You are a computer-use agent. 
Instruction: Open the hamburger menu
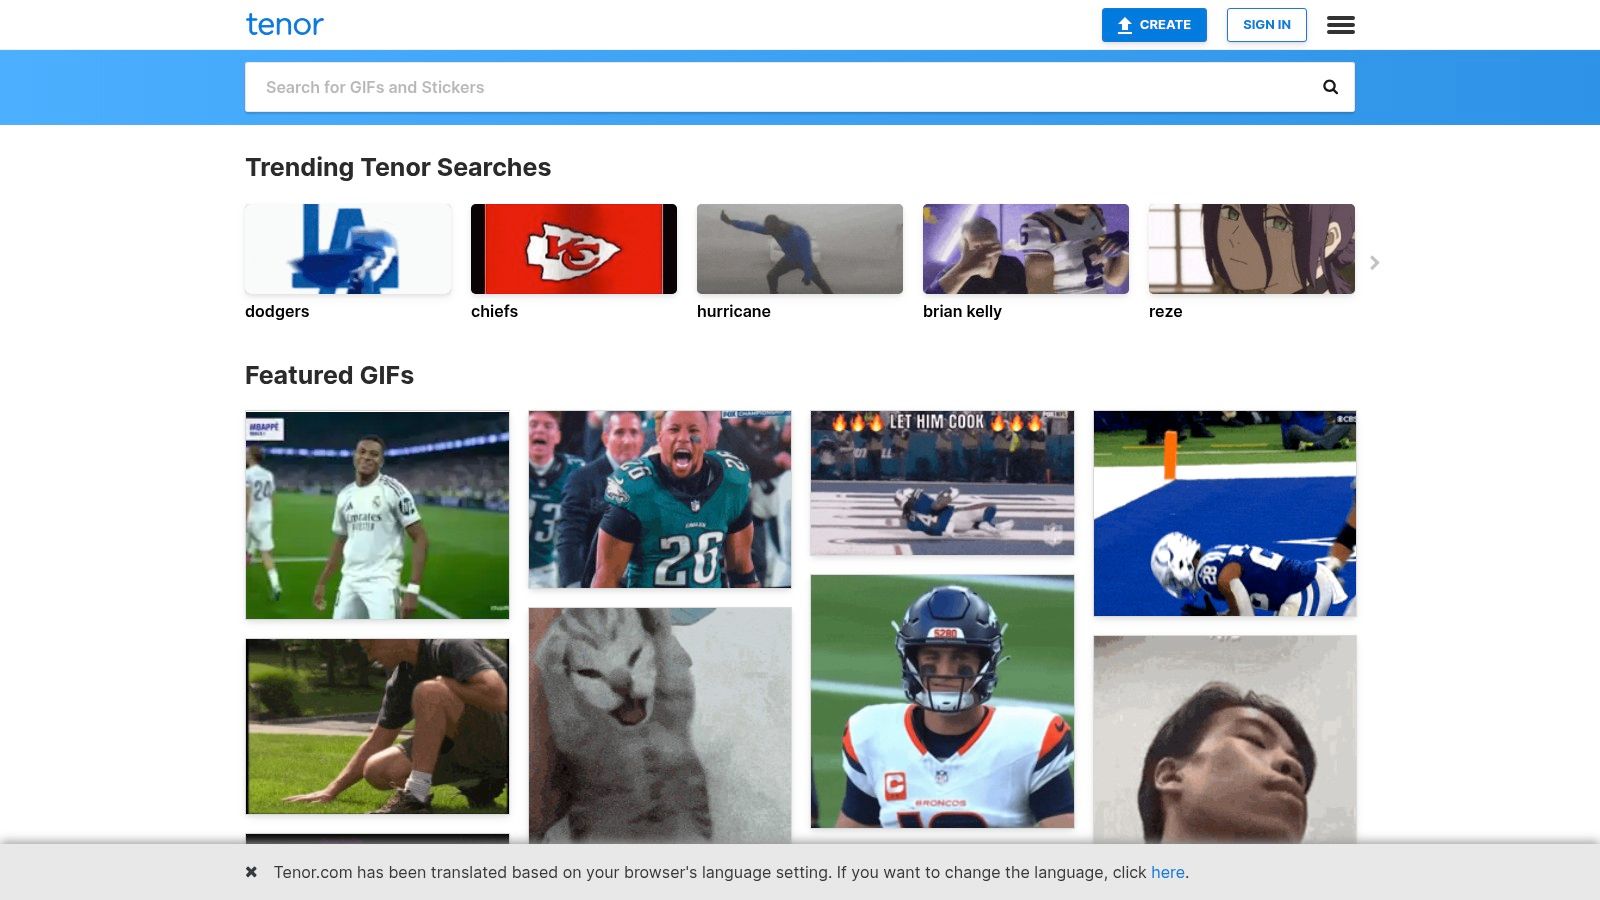(1341, 25)
